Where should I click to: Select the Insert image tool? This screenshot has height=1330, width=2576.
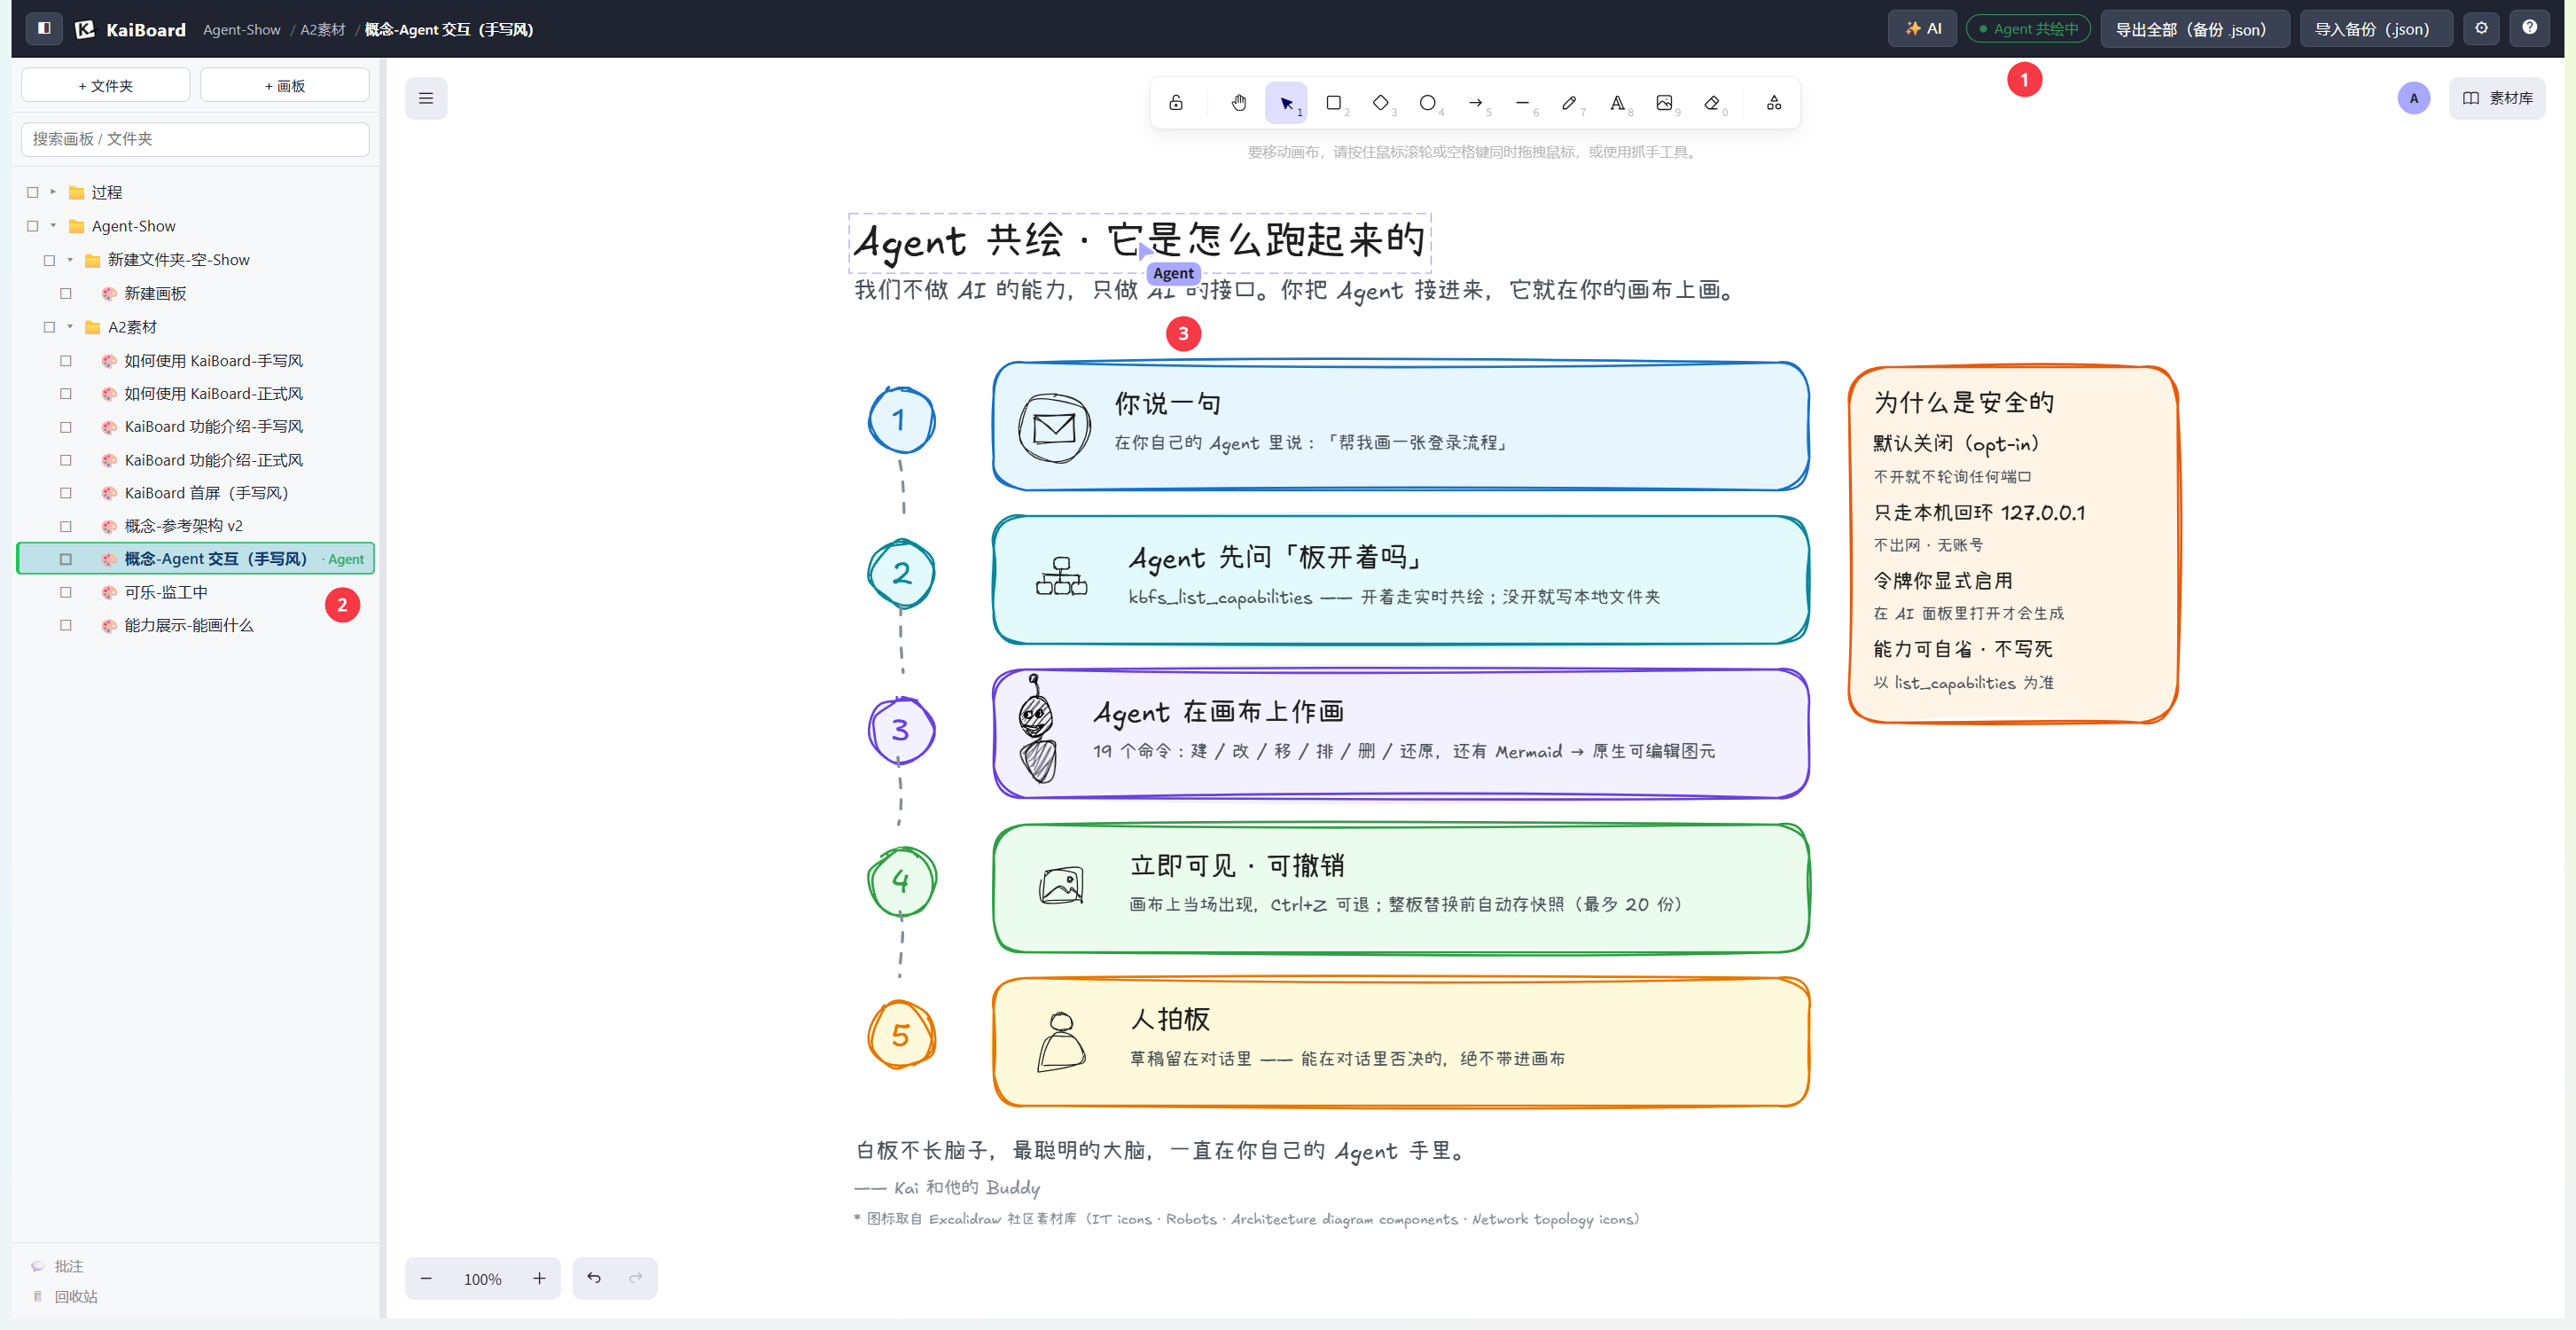point(1664,102)
